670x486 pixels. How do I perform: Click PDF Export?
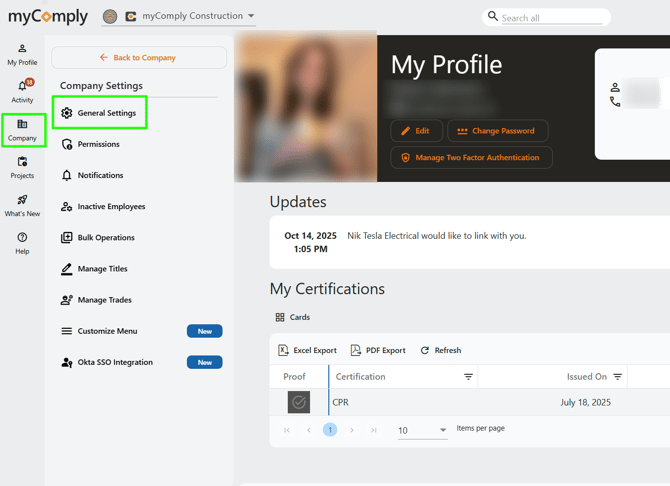(x=378, y=351)
